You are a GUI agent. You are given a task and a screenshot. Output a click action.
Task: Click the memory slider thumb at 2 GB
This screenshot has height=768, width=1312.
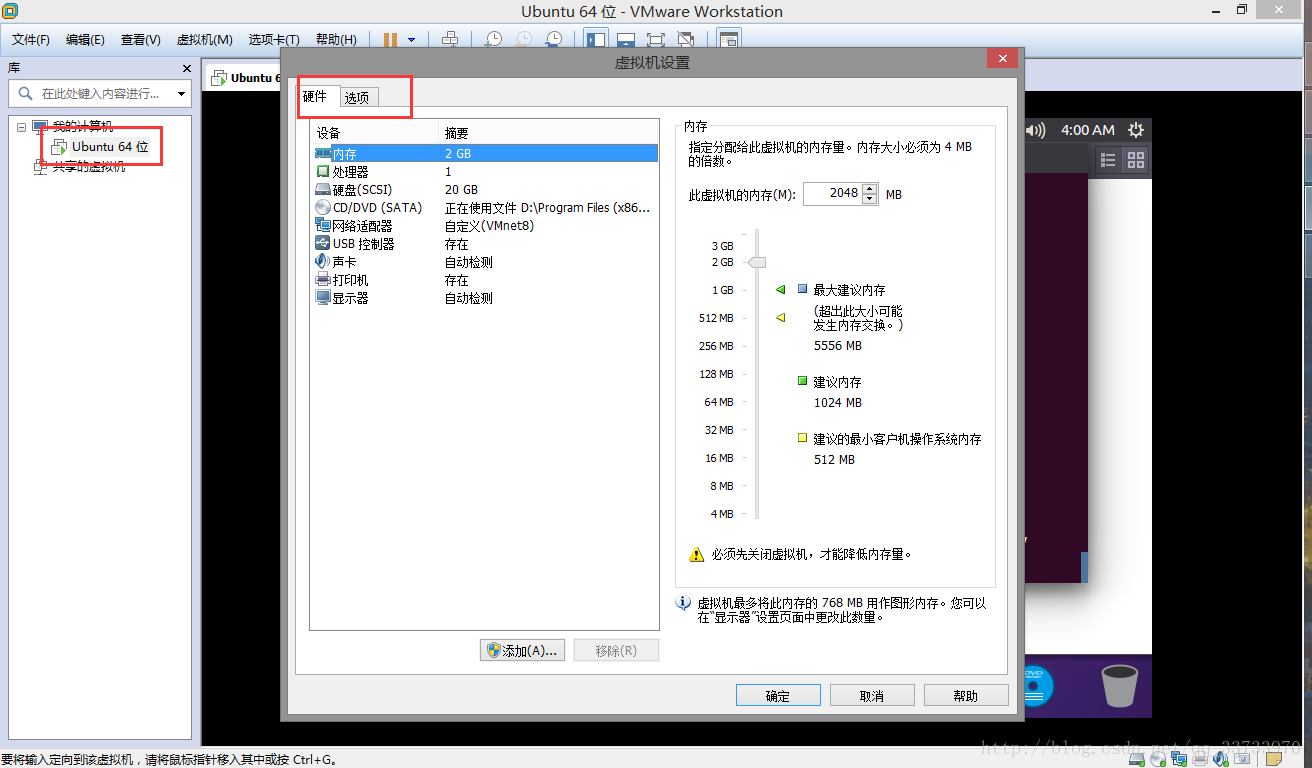(x=757, y=262)
